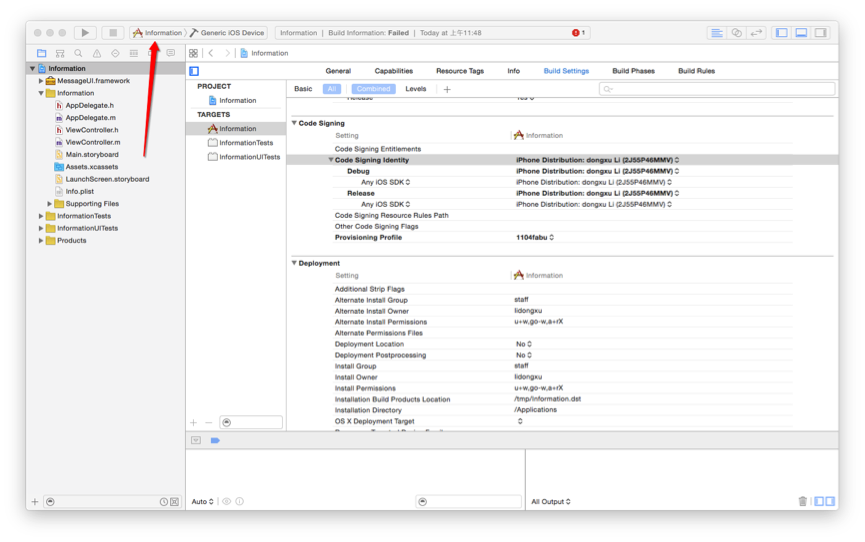Open the Build Rules tab

(x=696, y=71)
